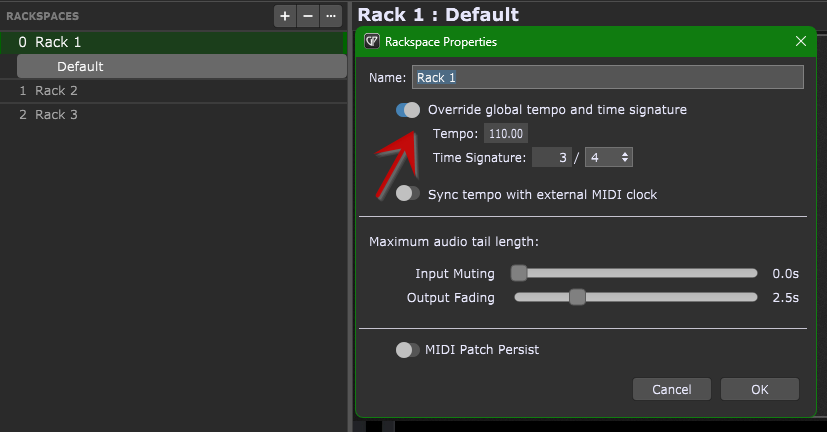Click the Input Muting slider handle

tap(519, 273)
